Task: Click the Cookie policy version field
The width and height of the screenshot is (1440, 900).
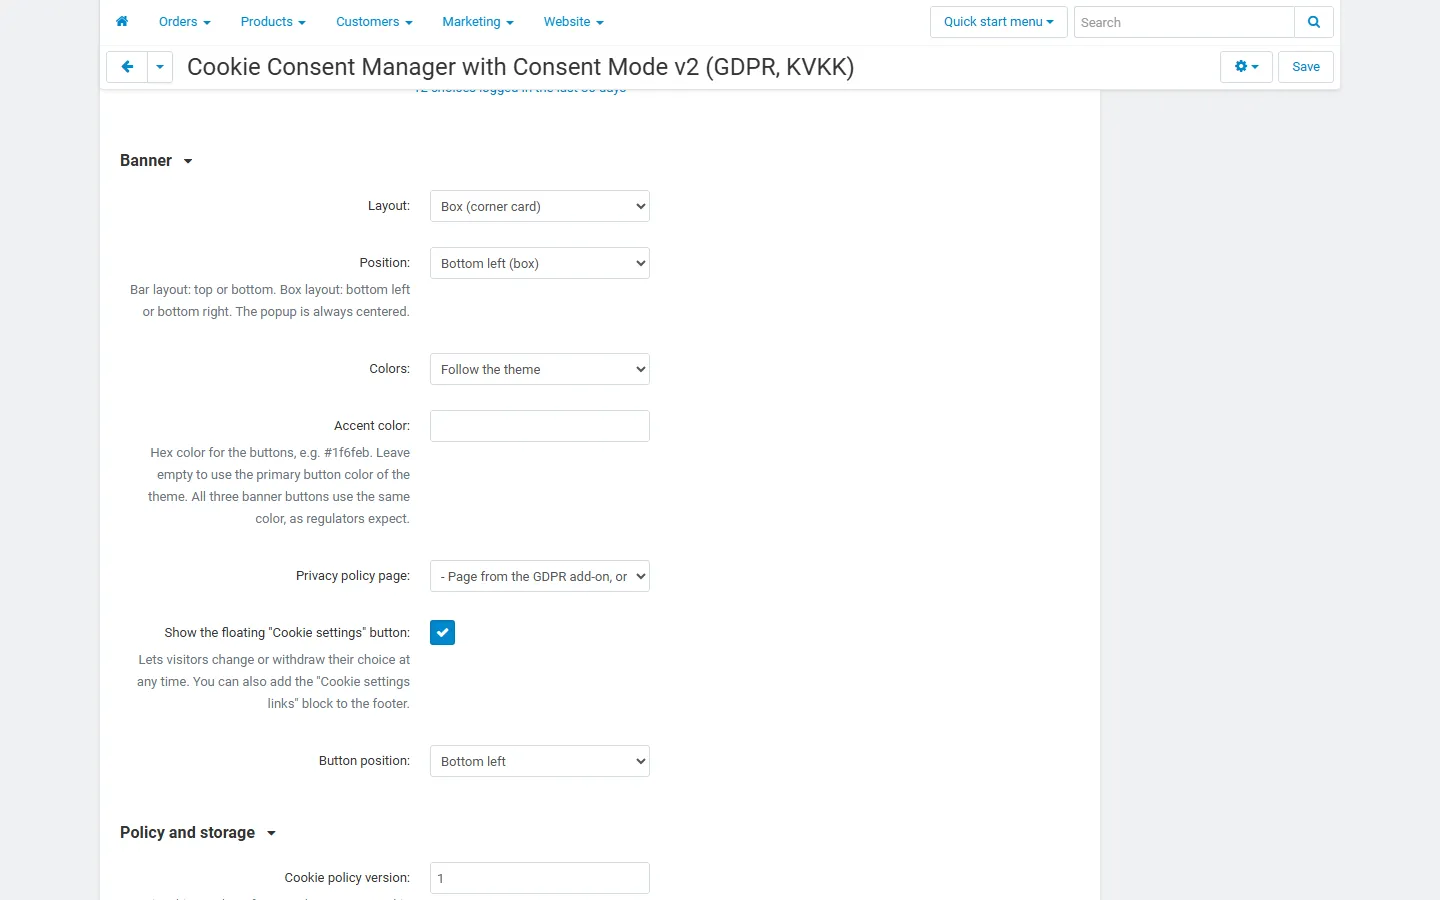Action: coord(540,878)
